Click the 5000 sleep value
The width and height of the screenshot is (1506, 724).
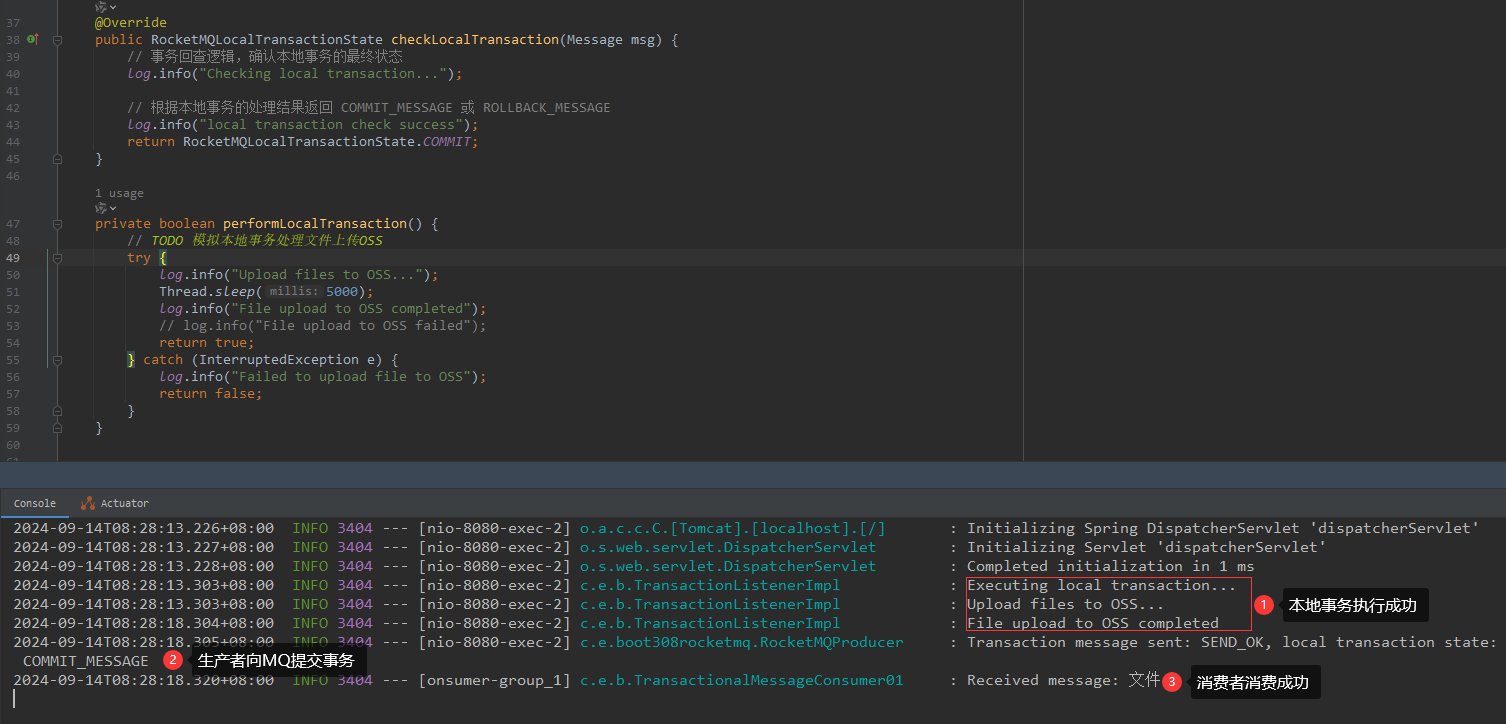click(343, 292)
